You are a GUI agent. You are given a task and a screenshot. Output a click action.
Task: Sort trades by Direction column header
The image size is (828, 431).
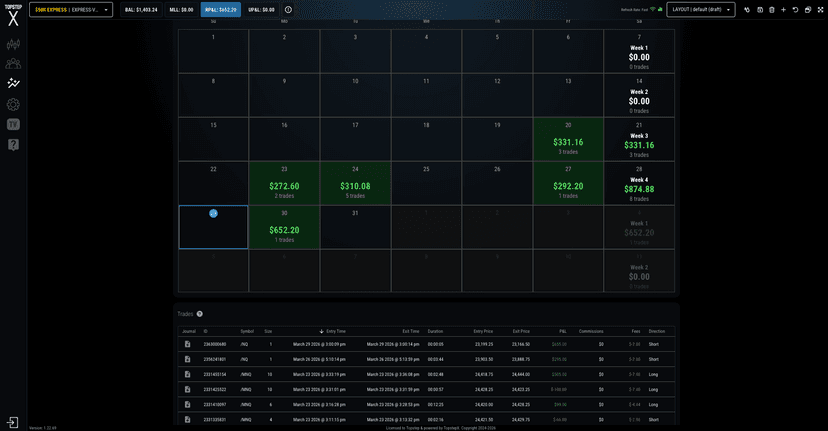point(657,331)
